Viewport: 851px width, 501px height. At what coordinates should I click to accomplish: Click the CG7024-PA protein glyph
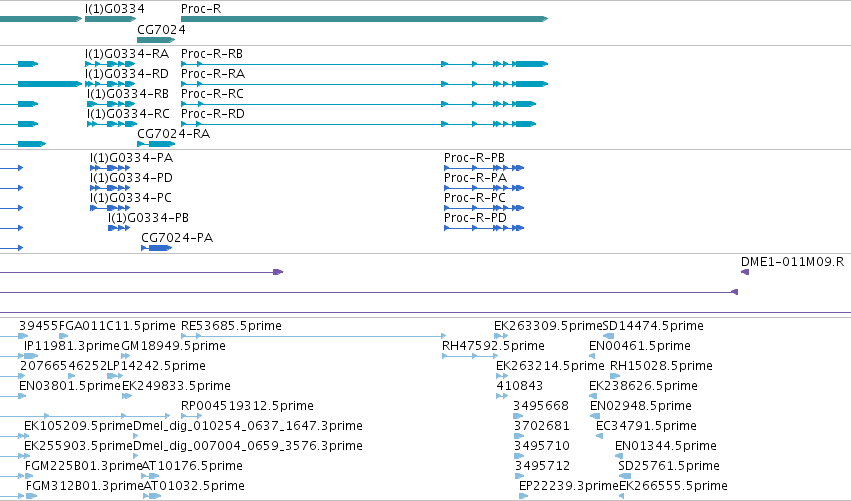point(156,248)
